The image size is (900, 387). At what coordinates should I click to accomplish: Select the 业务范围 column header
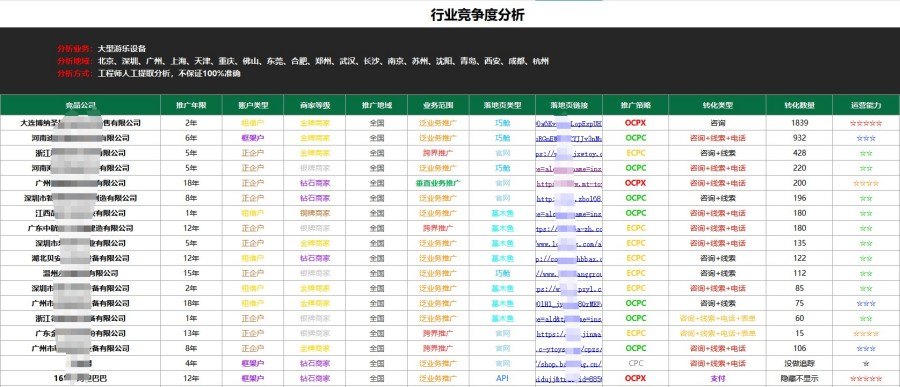point(439,106)
